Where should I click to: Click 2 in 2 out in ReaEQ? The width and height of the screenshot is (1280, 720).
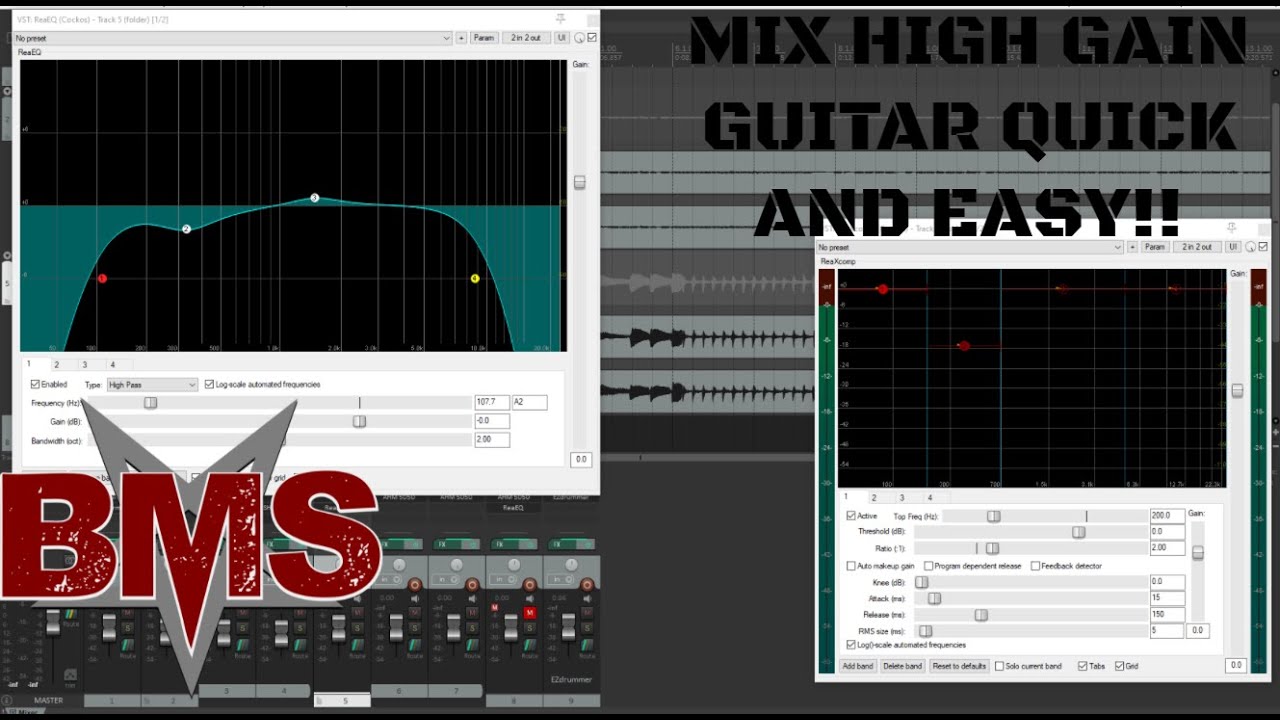pos(526,38)
